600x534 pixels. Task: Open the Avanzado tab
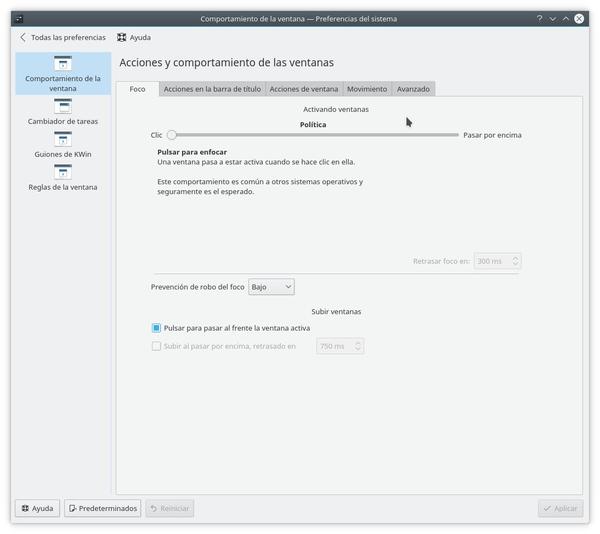[x=413, y=89]
